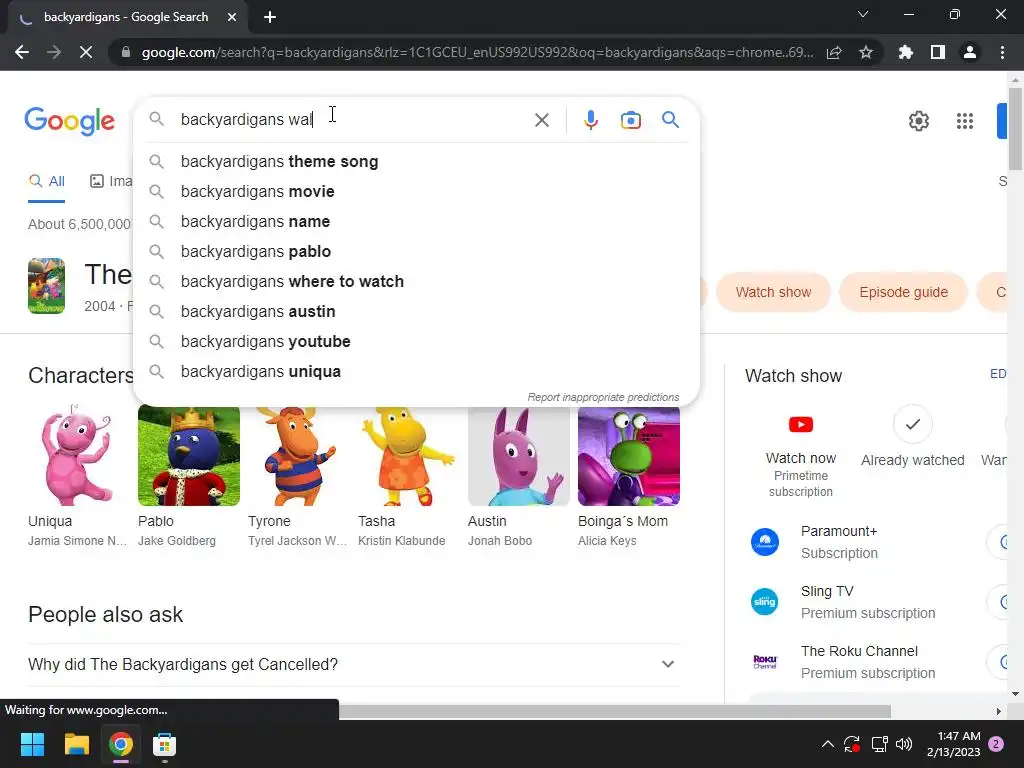Open the Google apps grid
This screenshot has width=1024, height=768.
point(965,121)
